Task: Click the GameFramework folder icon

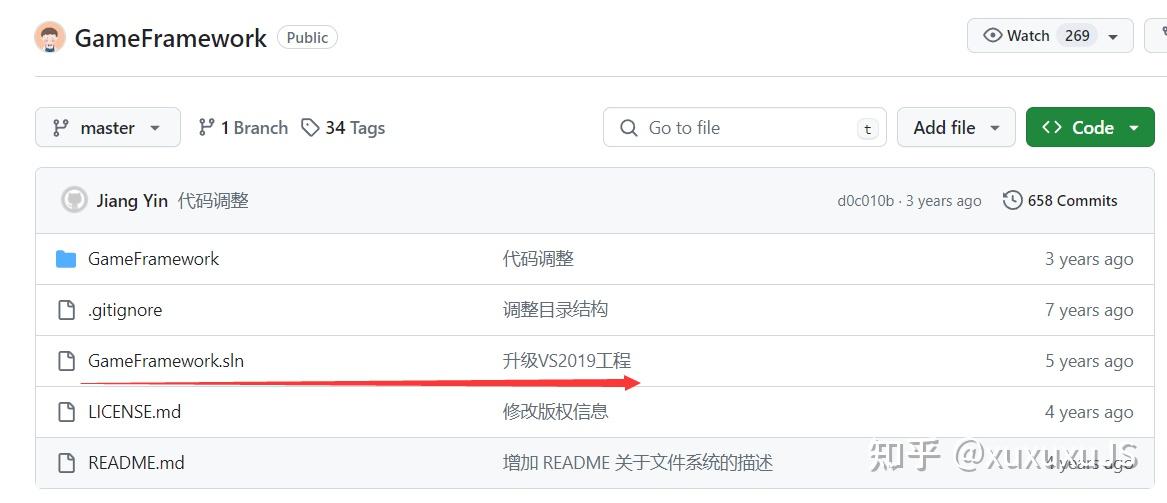Action: click(66, 259)
